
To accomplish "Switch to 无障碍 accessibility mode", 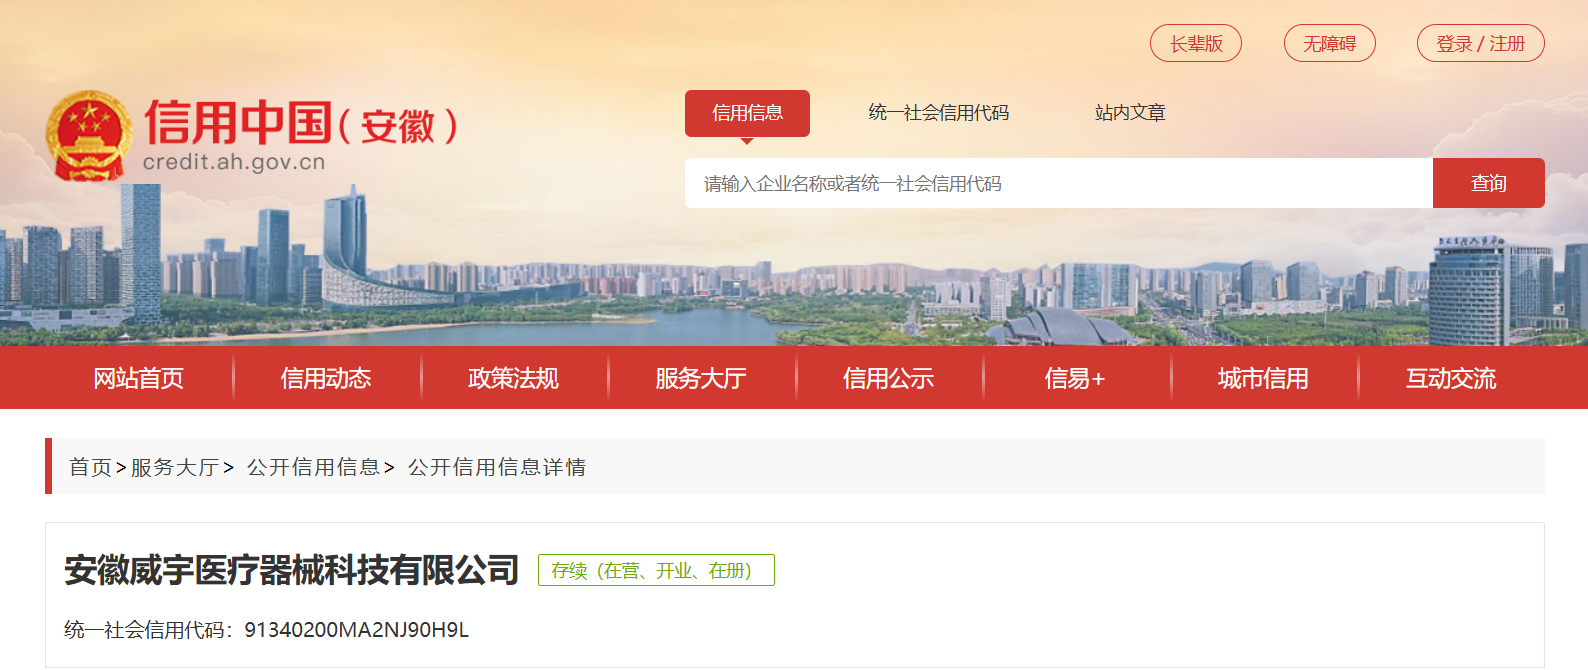I will coord(1330,43).
